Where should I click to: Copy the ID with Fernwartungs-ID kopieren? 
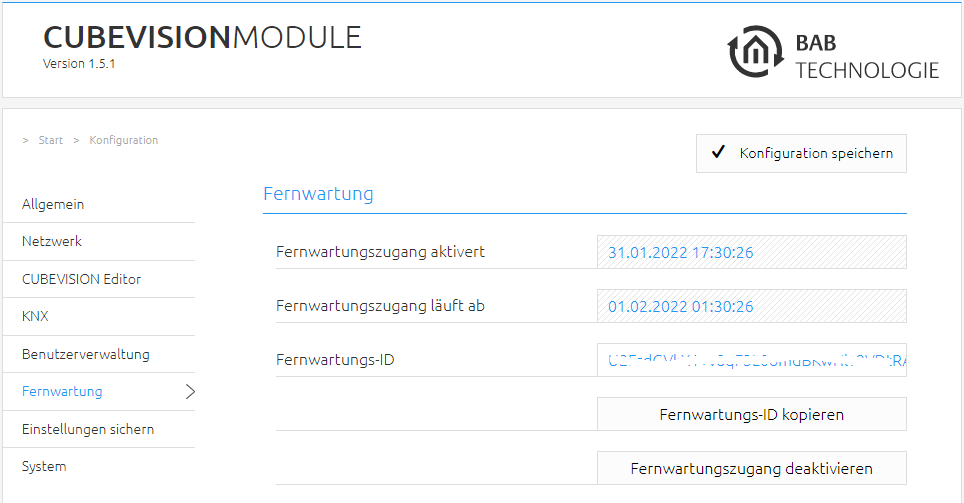(751, 414)
